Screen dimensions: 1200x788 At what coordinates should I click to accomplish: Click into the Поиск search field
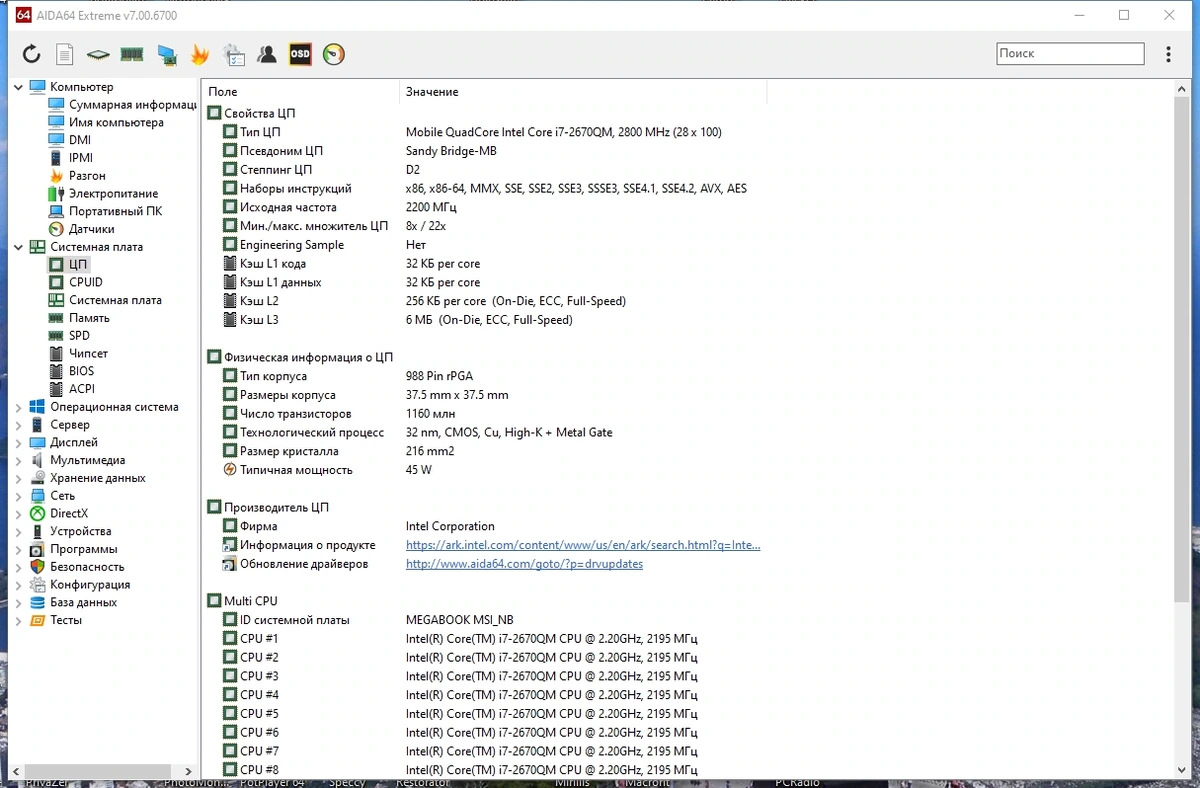(x=1070, y=54)
